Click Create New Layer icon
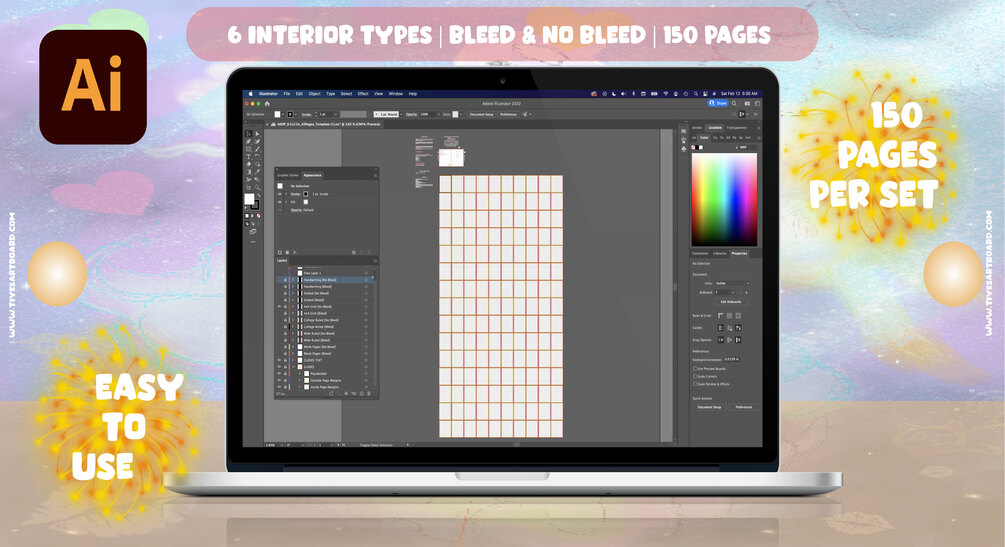This screenshot has height=547, width=1005. [x=361, y=394]
